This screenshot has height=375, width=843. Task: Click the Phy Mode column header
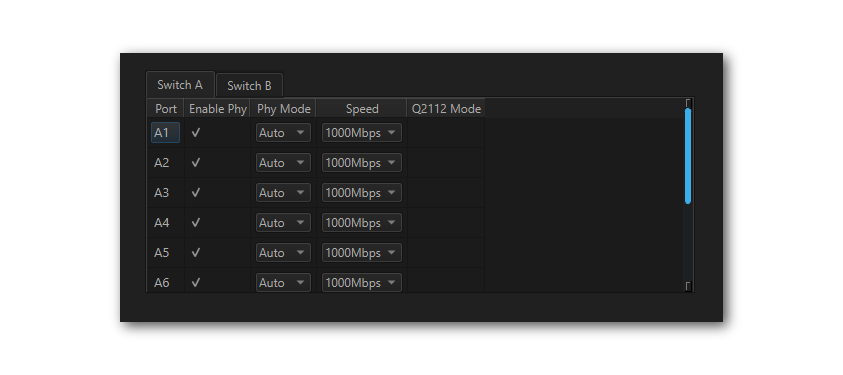coord(284,109)
